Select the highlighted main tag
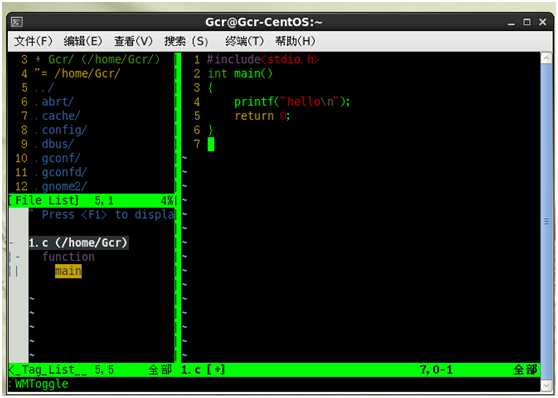This screenshot has height=398, width=558. coord(68,271)
